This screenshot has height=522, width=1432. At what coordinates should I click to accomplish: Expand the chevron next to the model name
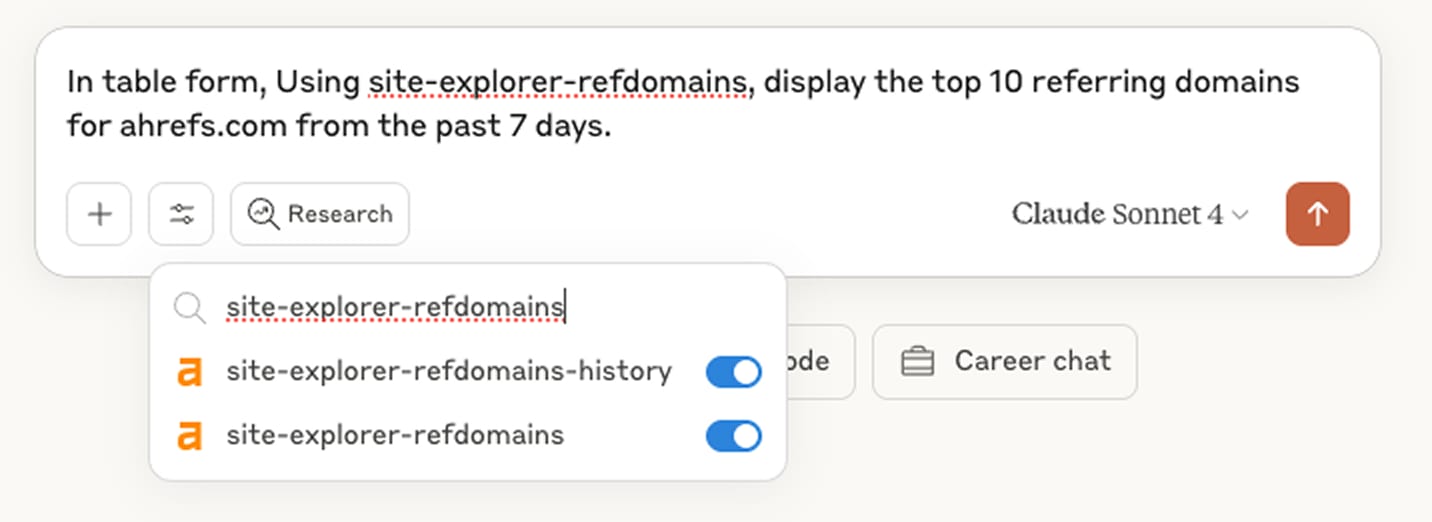(1240, 215)
